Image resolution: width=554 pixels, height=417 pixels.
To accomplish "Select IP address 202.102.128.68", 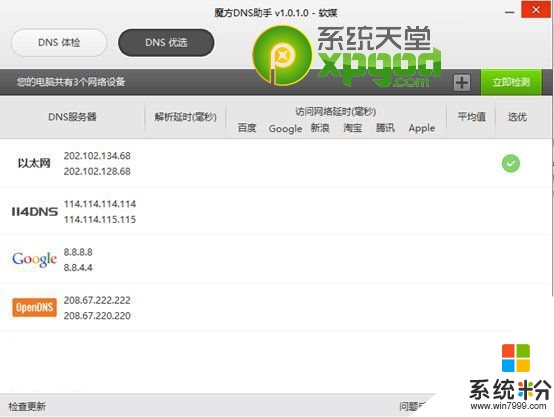I will click(97, 171).
